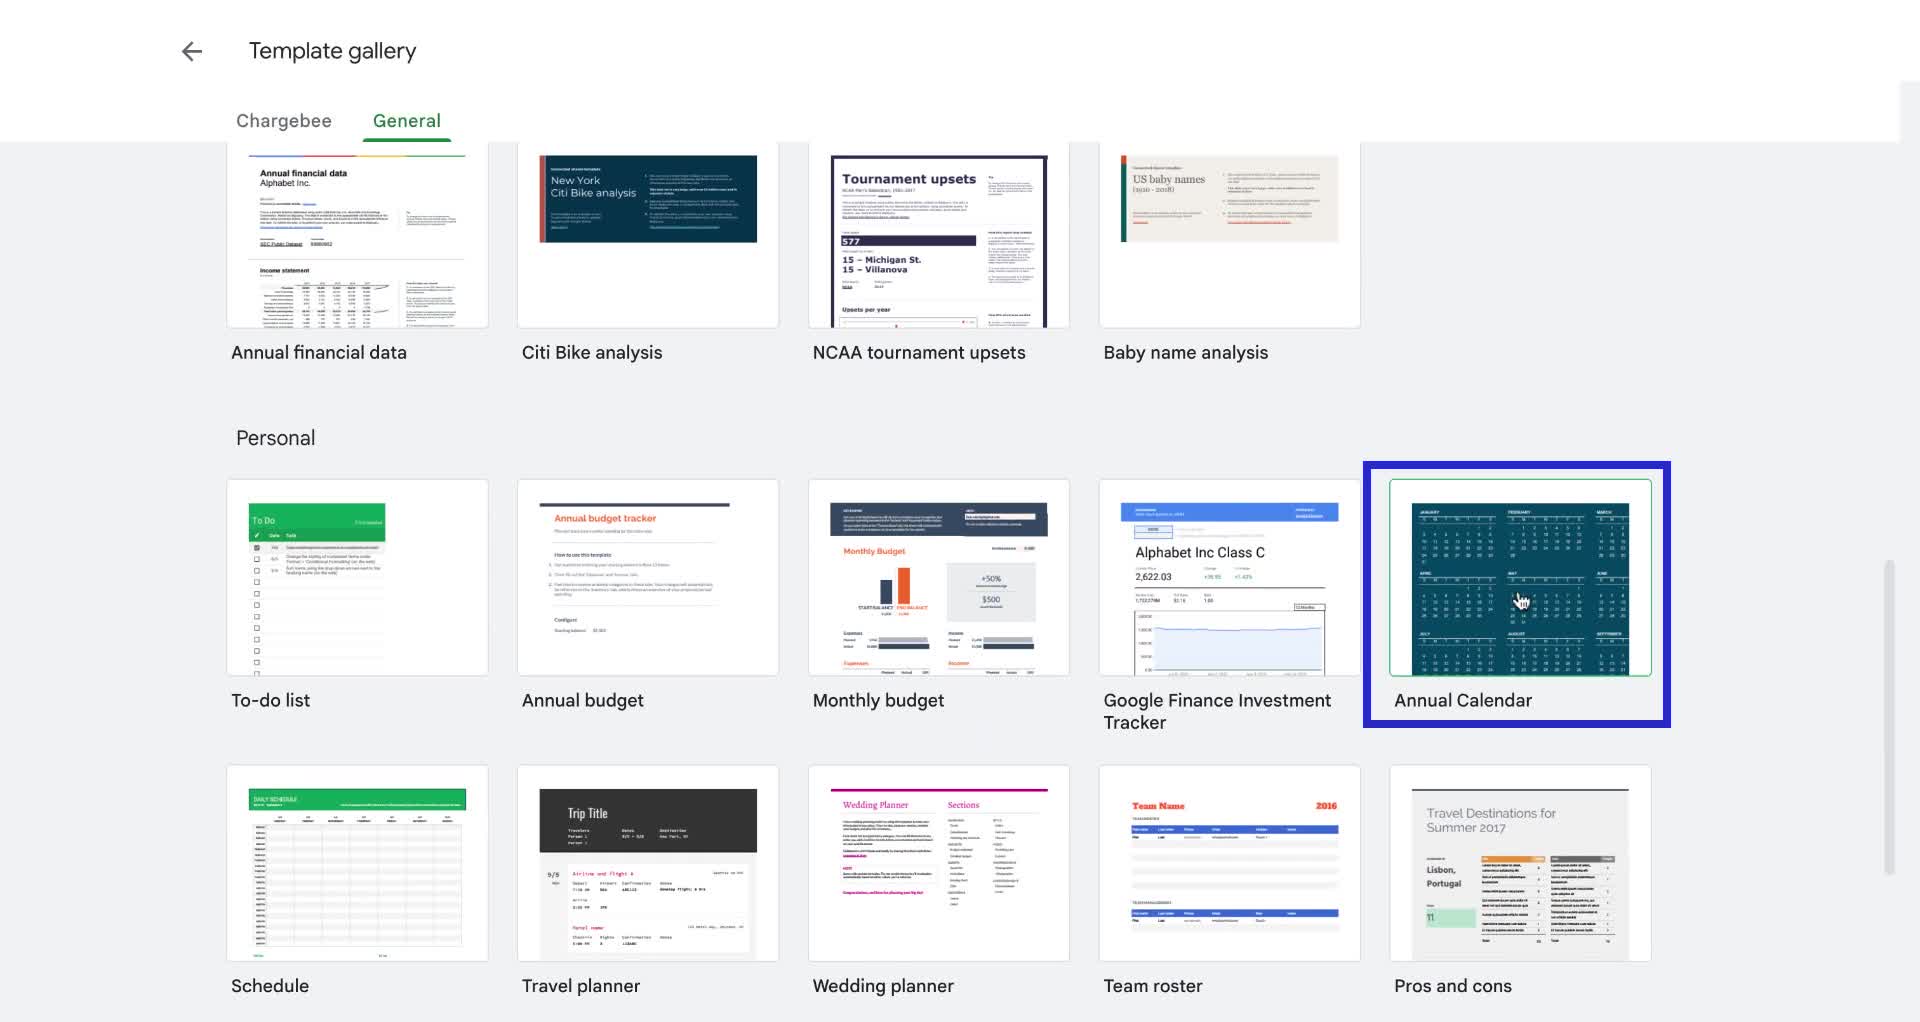Choose the Pros and cons template

tap(1519, 863)
